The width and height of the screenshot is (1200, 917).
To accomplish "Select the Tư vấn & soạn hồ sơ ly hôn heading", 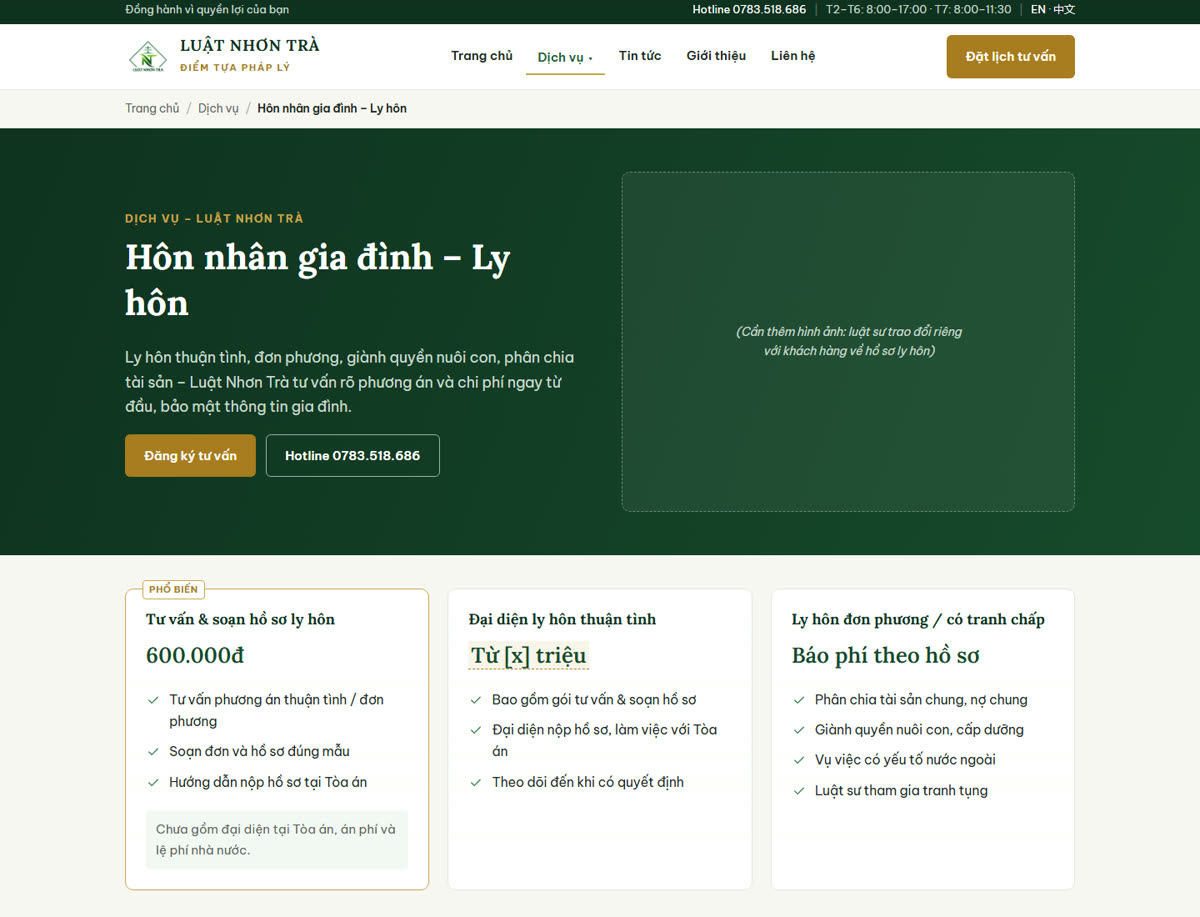I will (x=240, y=620).
